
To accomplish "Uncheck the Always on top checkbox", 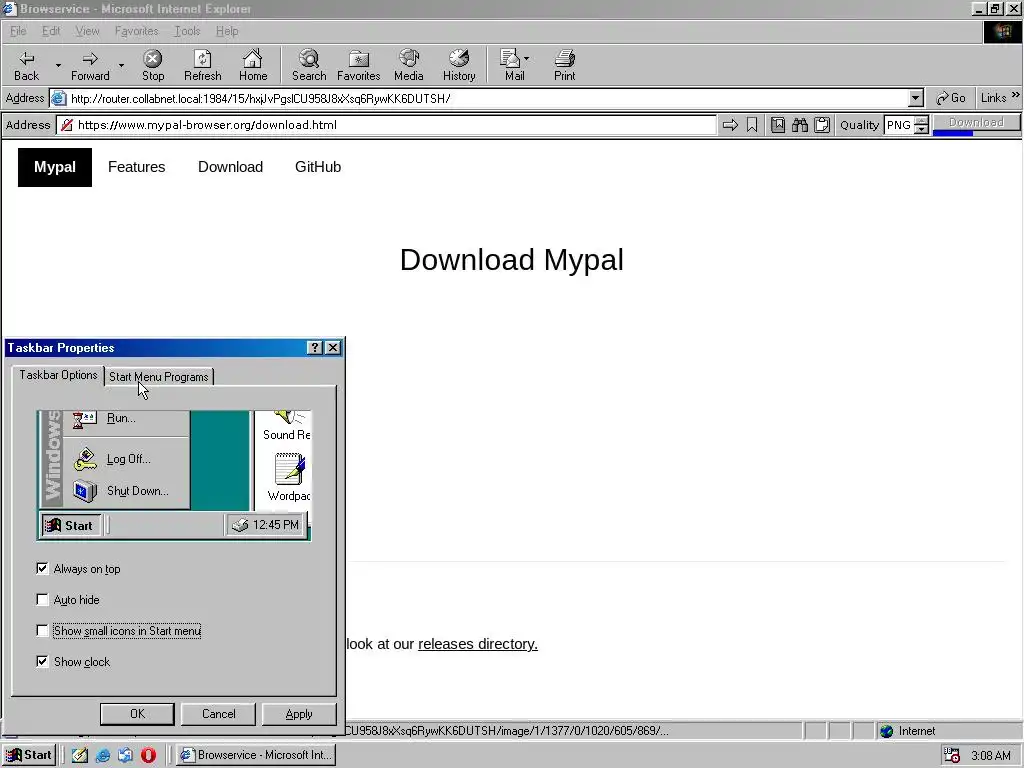I will click(x=42, y=569).
